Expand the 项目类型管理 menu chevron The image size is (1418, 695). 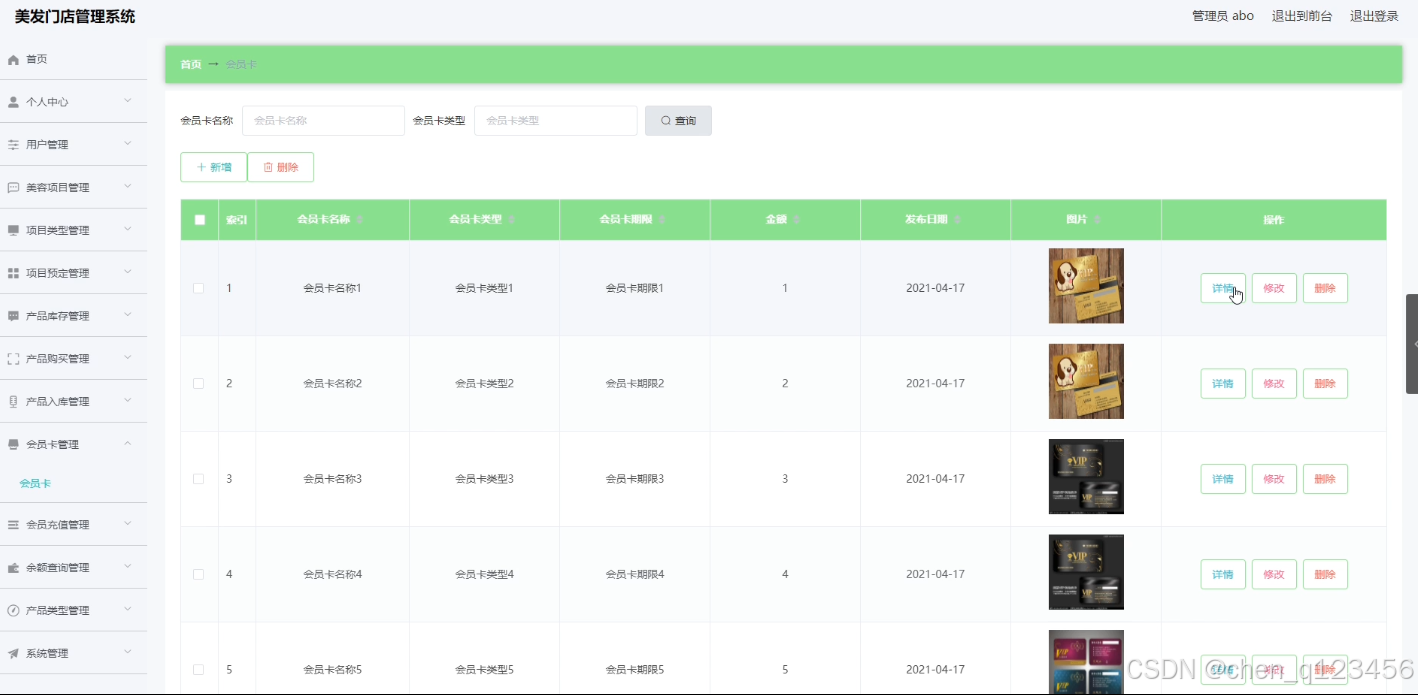pyautogui.click(x=127, y=230)
